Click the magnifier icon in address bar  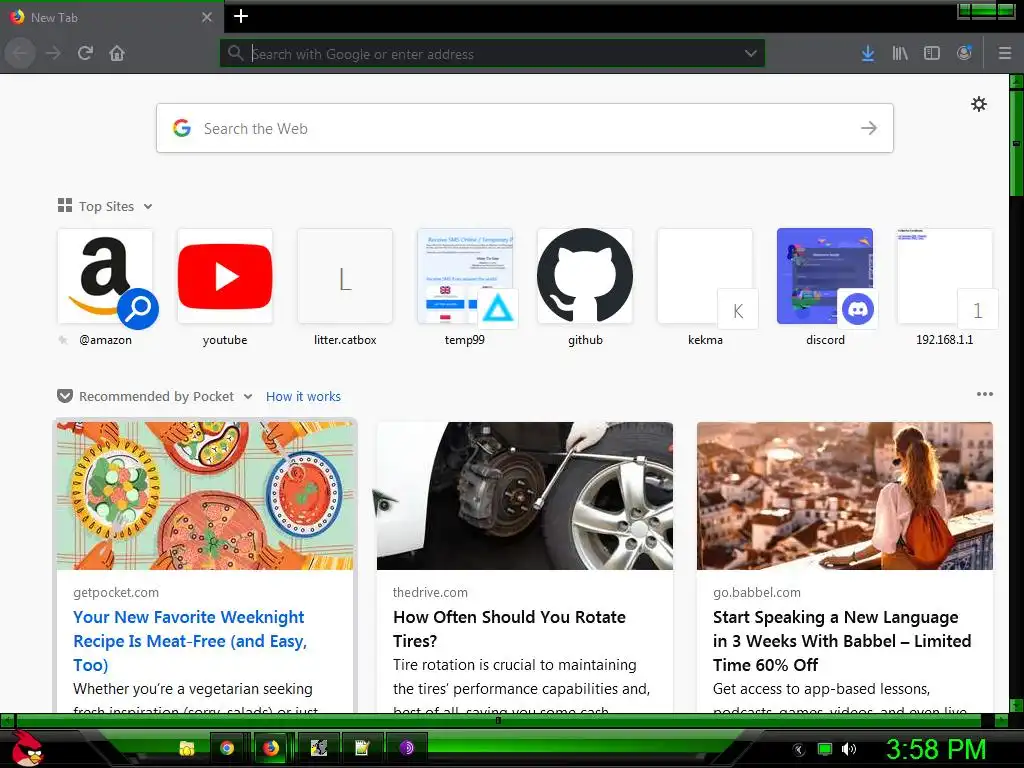[235, 53]
